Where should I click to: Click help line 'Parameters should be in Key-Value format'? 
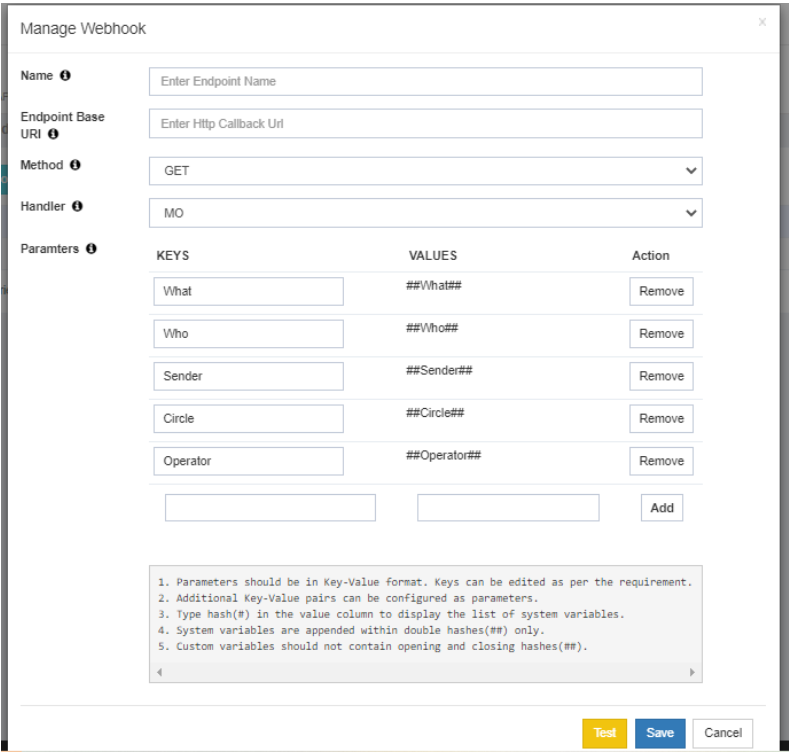pyautogui.click(x=425, y=582)
